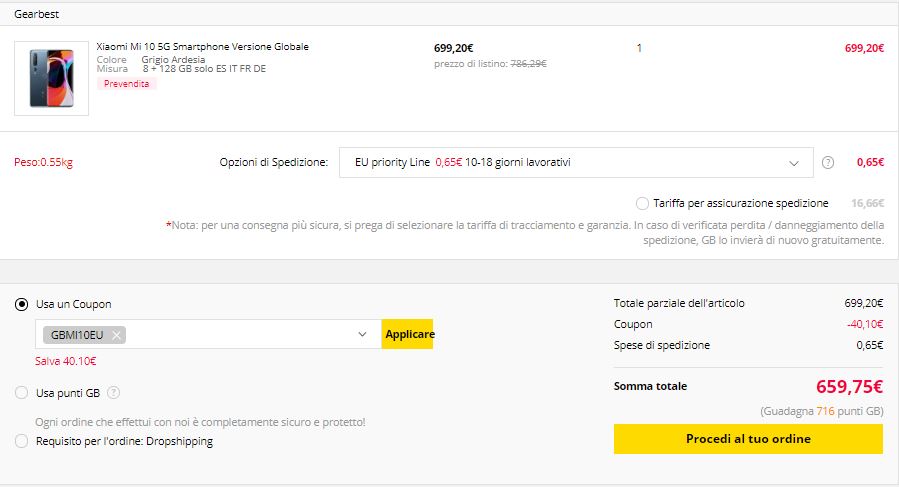The width and height of the screenshot is (899, 487).
Task: Click the Xiaomi Mi 10 product thumbnail
Action: coord(52,79)
